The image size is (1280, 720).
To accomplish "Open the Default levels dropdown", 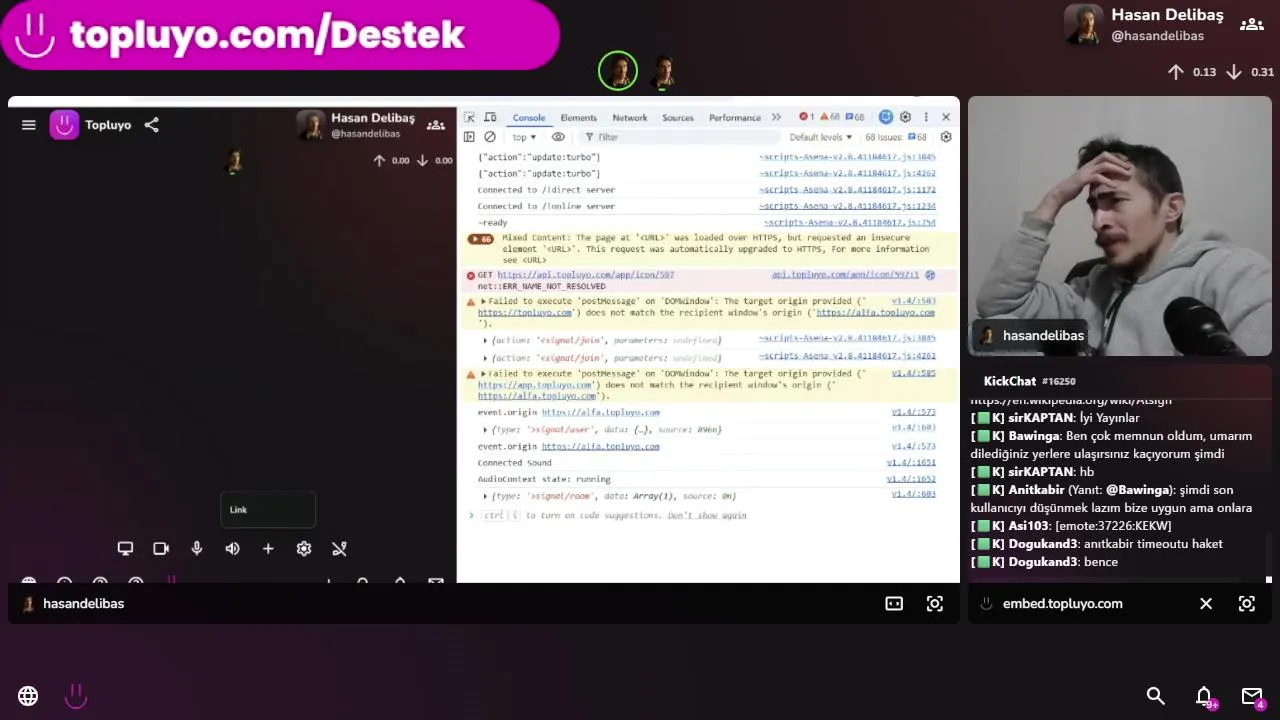I will 821,137.
